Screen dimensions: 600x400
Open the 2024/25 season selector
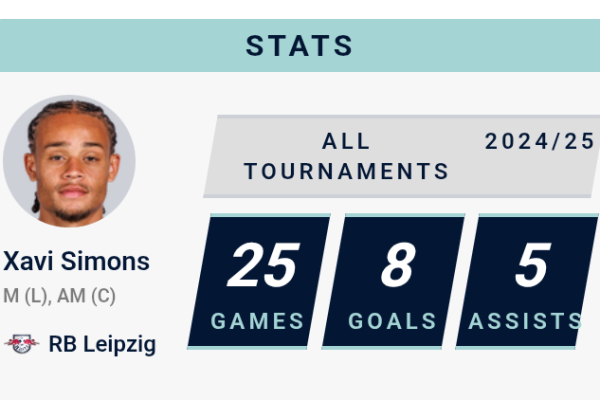(x=540, y=141)
